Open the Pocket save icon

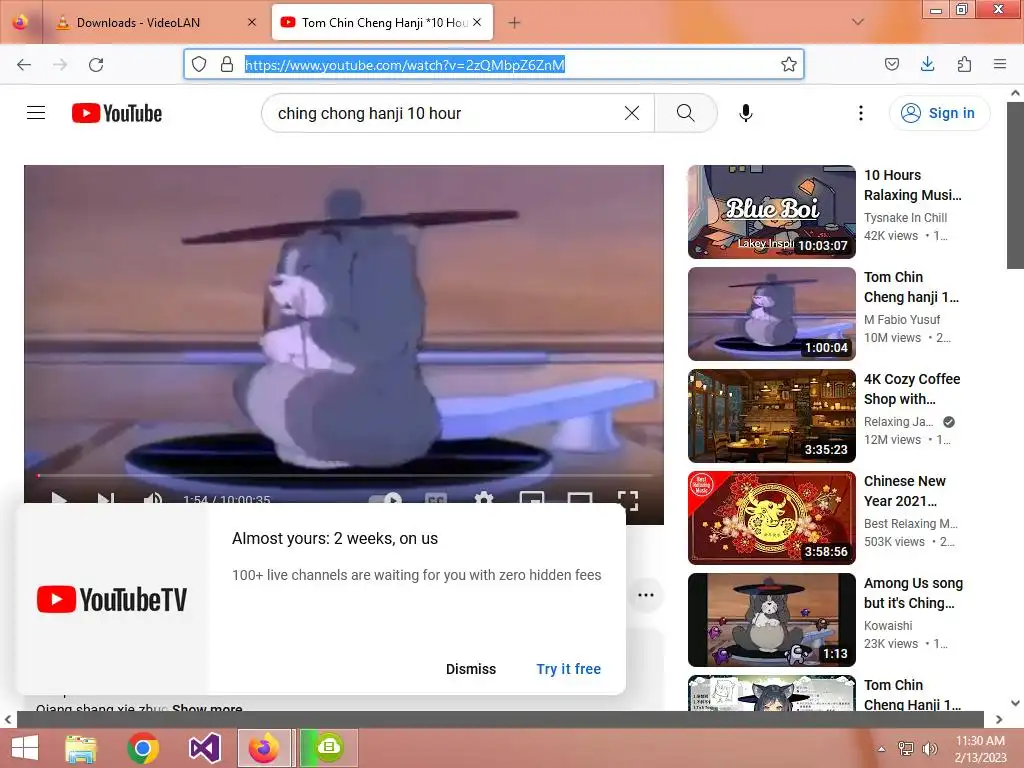point(891,64)
